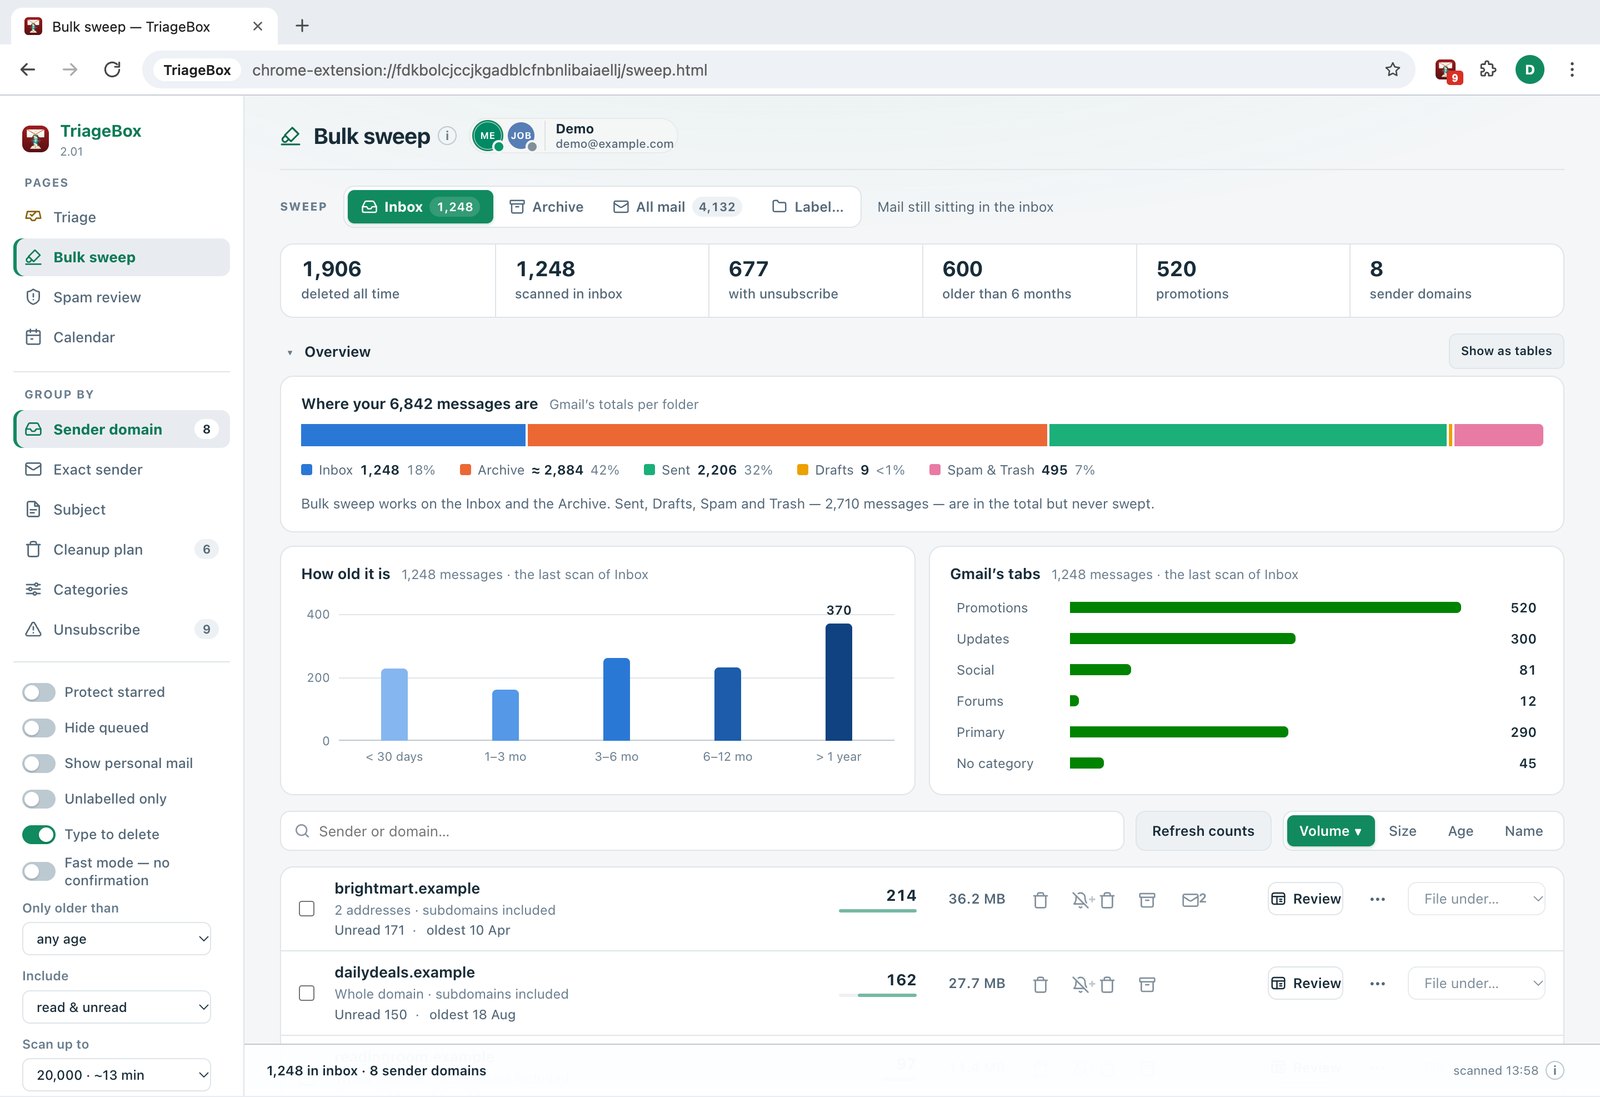Image resolution: width=1600 pixels, height=1097 pixels.
Task: Open the Scan up to 20,000 dropdown
Action: [x=117, y=1075]
